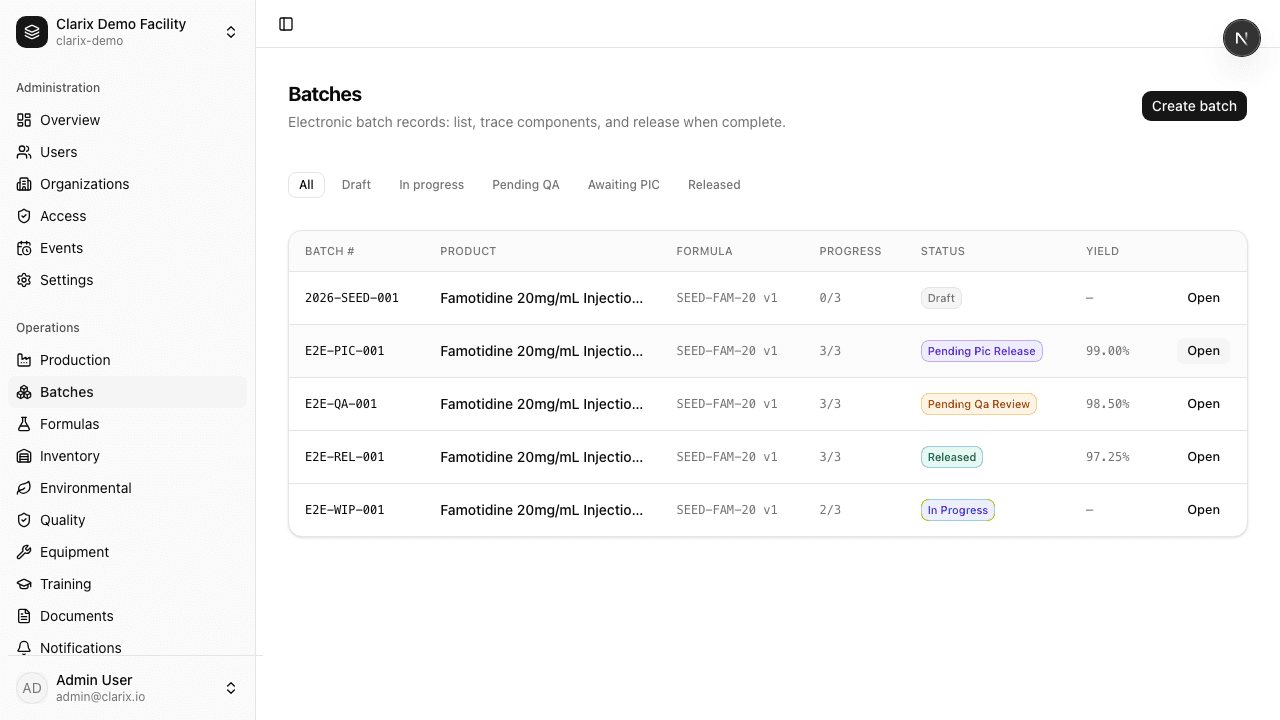Click batch number E2E-REL-001
1280x720 pixels.
coord(345,457)
